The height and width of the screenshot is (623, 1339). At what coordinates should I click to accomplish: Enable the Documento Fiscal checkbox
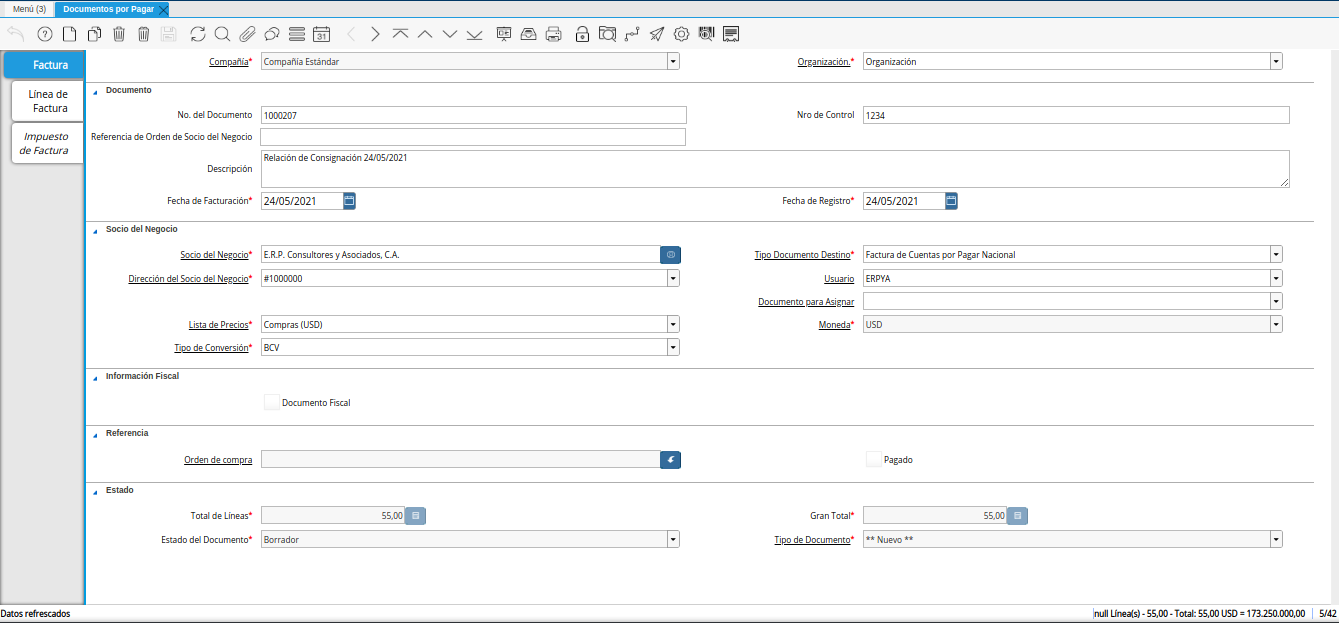272,402
